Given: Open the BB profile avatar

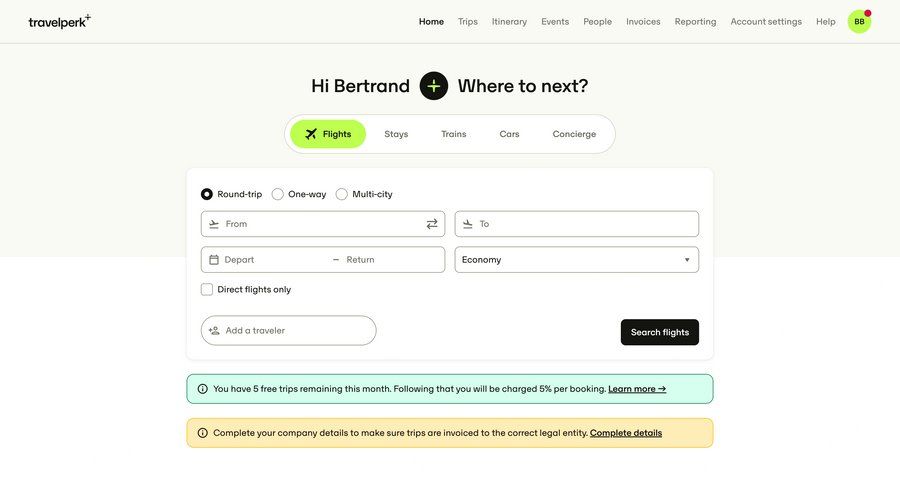Looking at the screenshot, I should 859,22.
